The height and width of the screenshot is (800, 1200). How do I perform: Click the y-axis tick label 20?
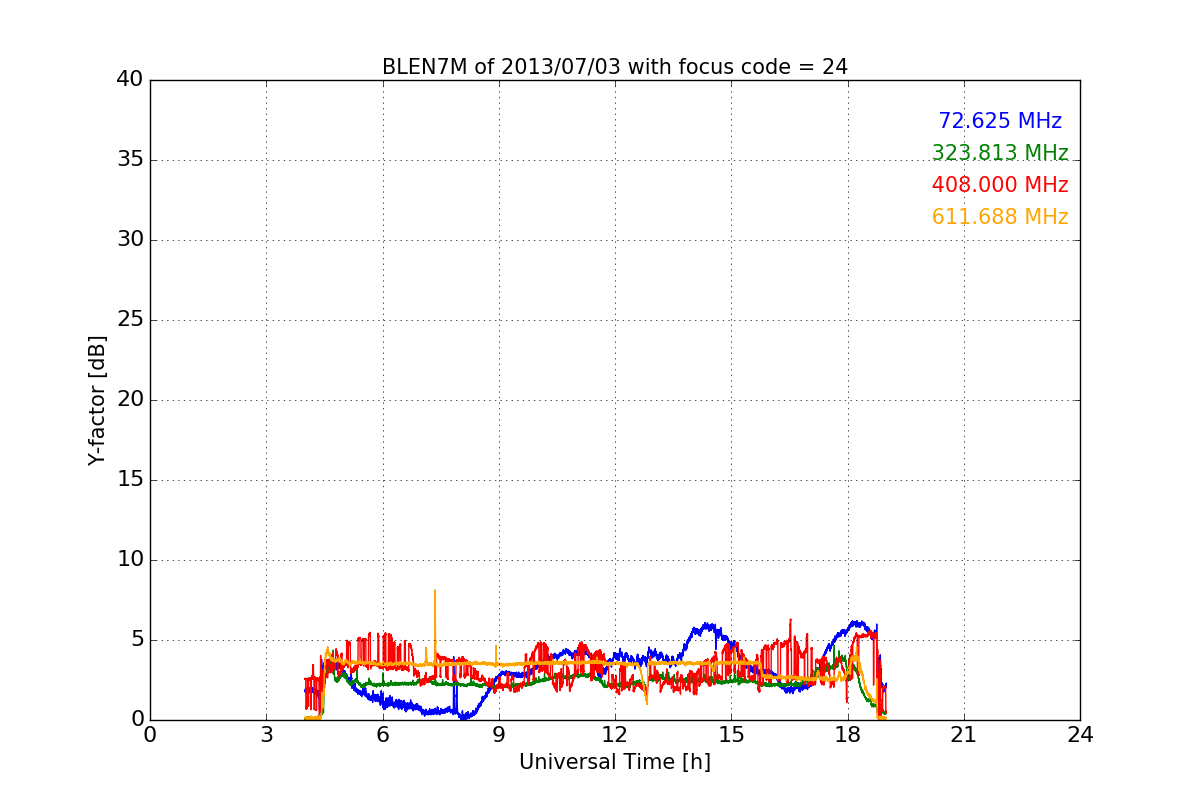[130, 400]
